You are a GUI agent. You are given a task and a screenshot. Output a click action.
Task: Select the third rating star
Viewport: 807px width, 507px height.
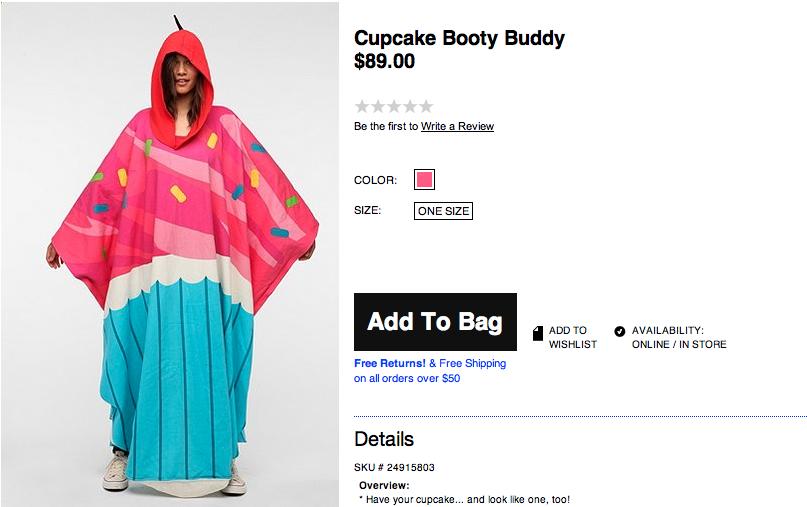tap(394, 106)
